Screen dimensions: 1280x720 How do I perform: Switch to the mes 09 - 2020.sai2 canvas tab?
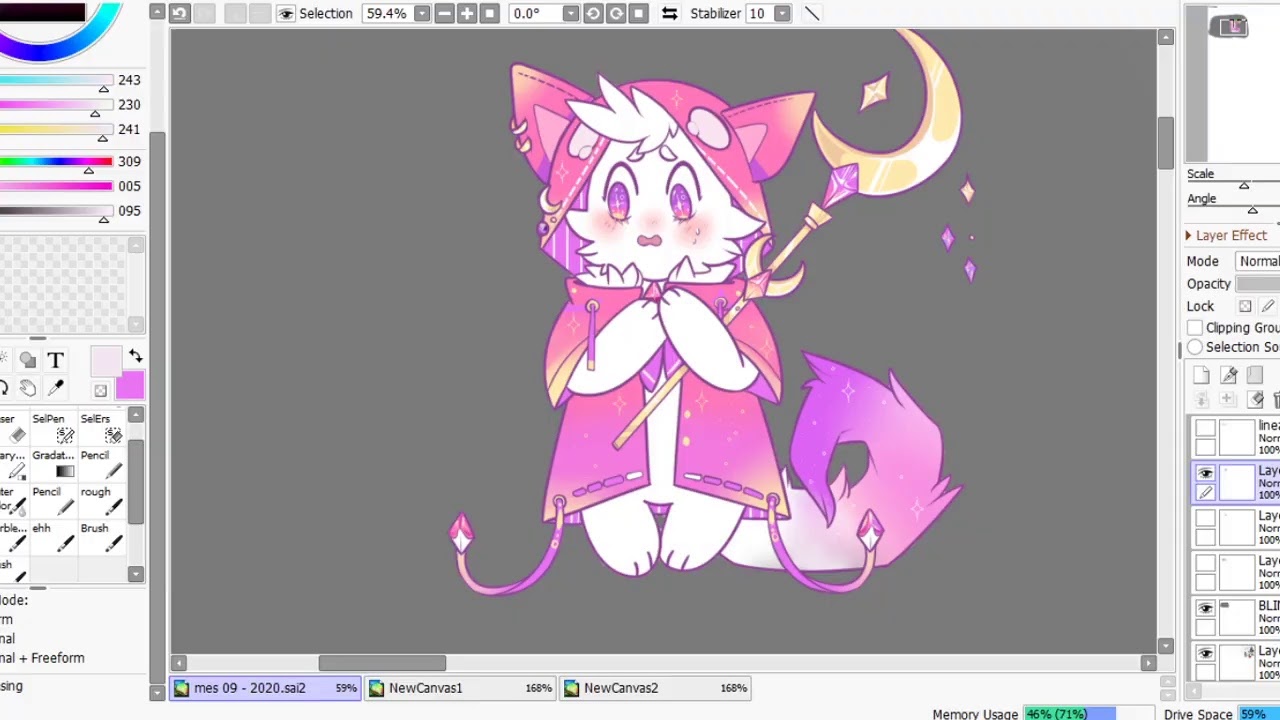[x=265, y=688]
